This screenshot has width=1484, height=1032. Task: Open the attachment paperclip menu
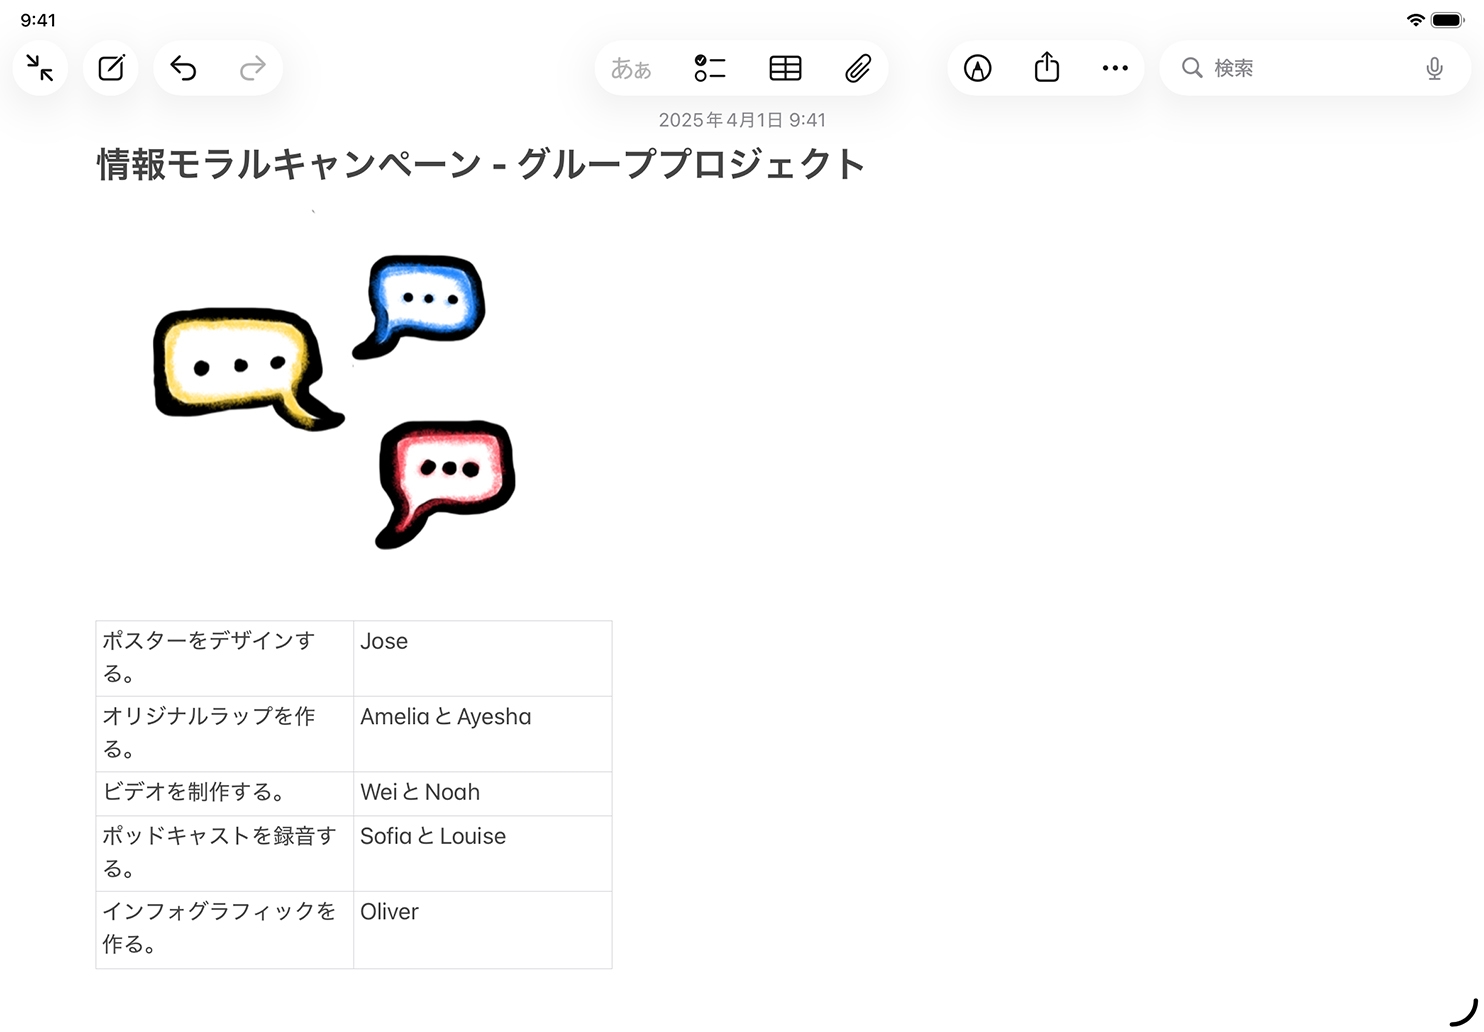coord(858,68)
